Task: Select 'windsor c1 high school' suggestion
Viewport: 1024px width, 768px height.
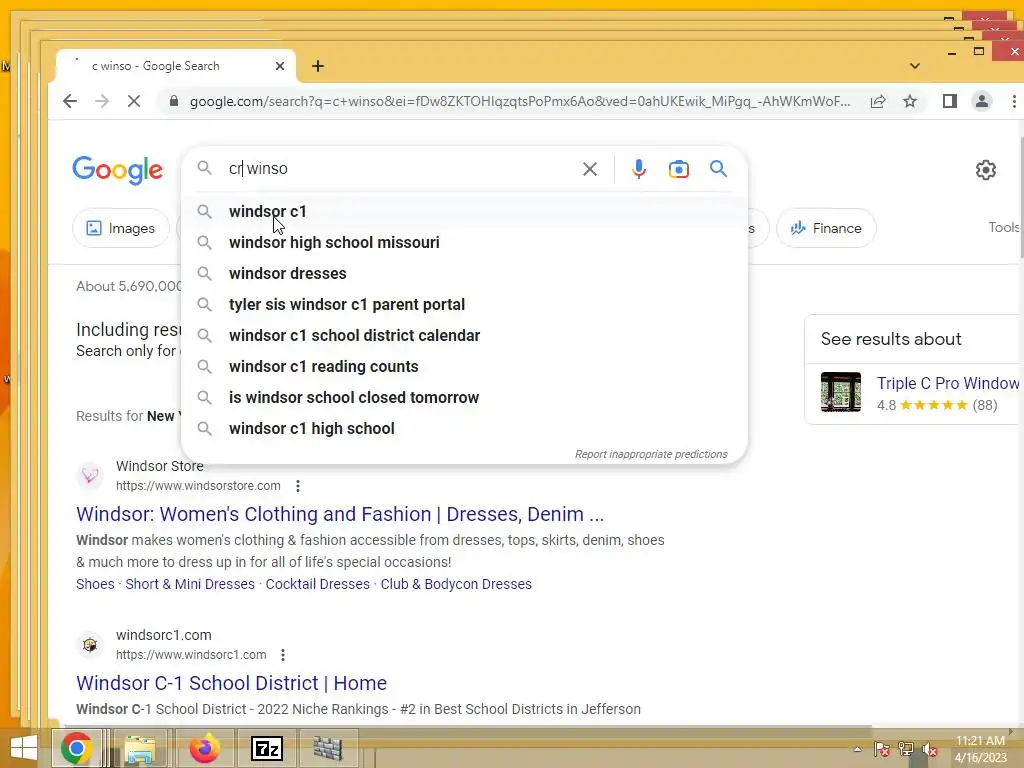Action: pos(464,428)
